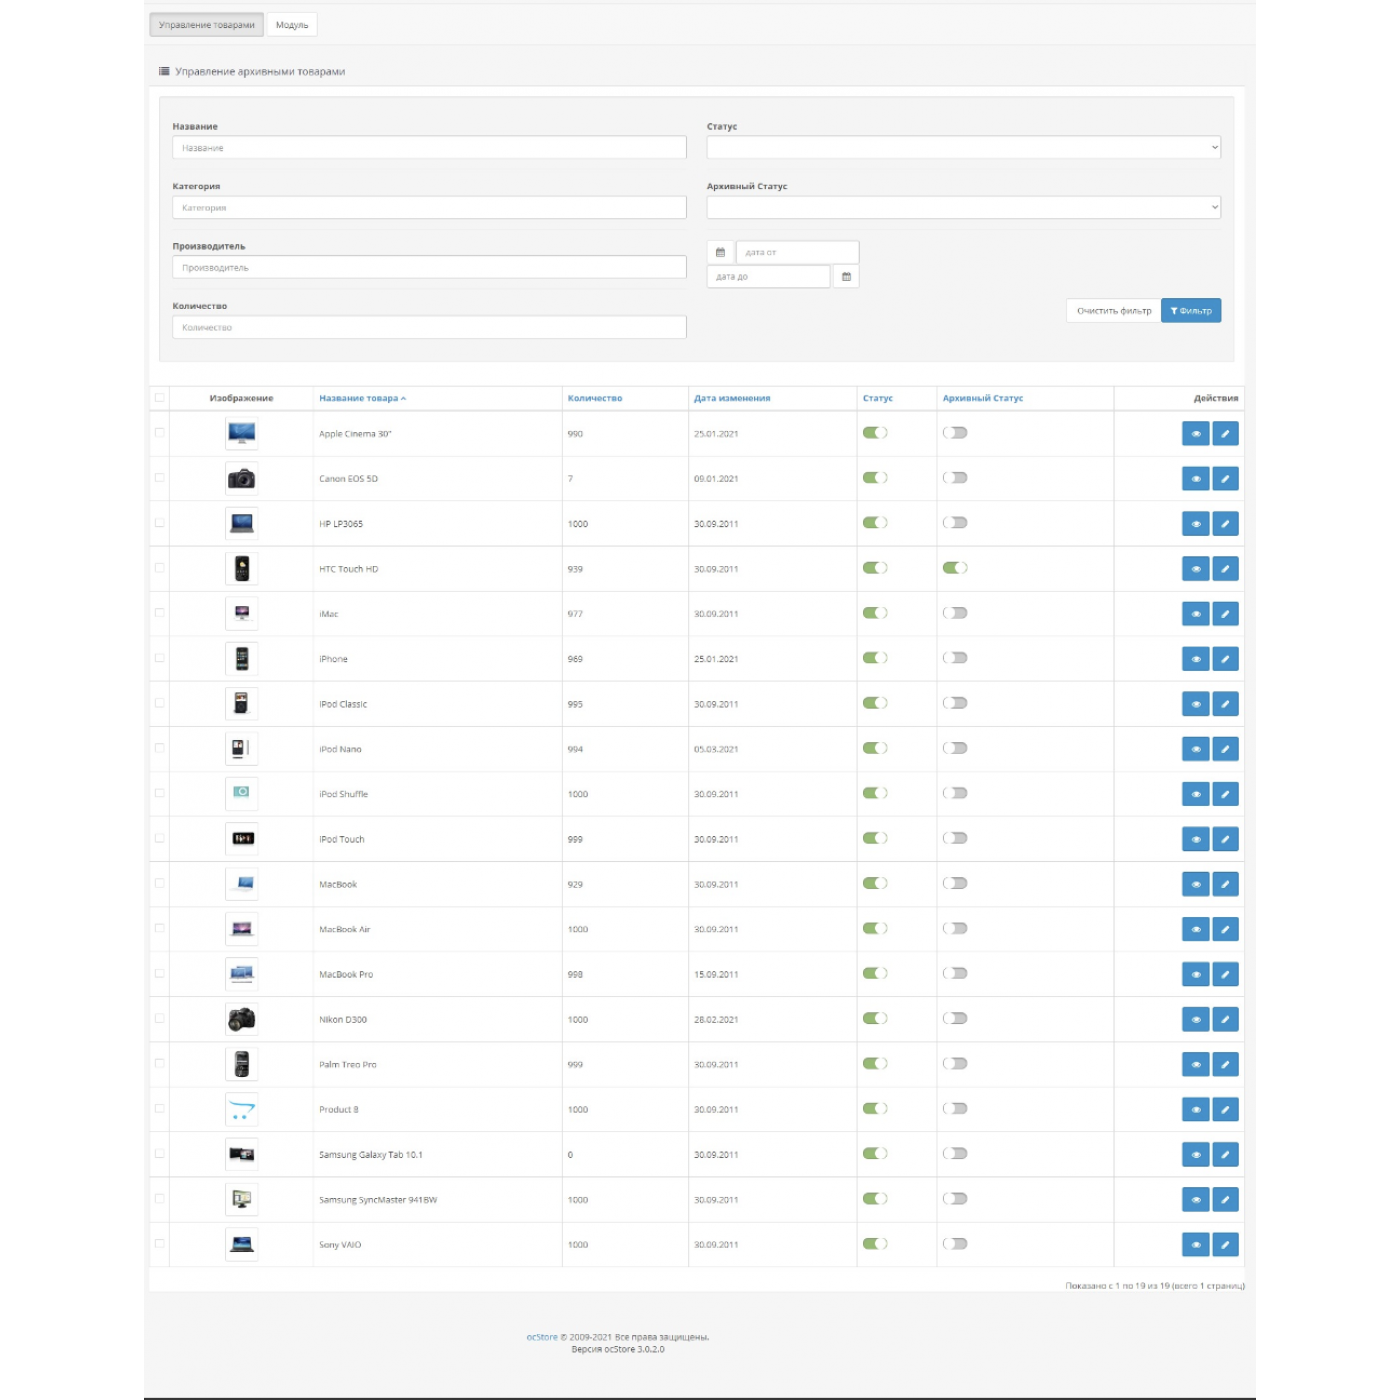
Task: Open calendar picker beside the date-to field
Action: pos(846,277)
